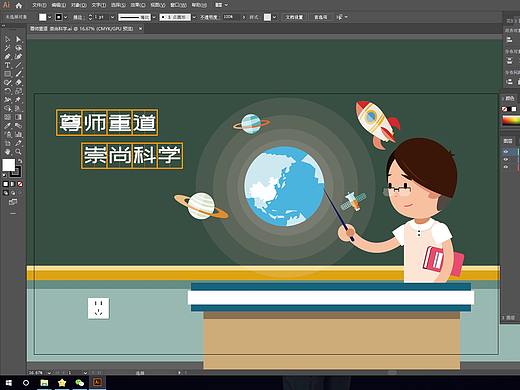Toggle visibility of the top layer
The height and width of the screenshot is (390, 520).
pos(506,152)
